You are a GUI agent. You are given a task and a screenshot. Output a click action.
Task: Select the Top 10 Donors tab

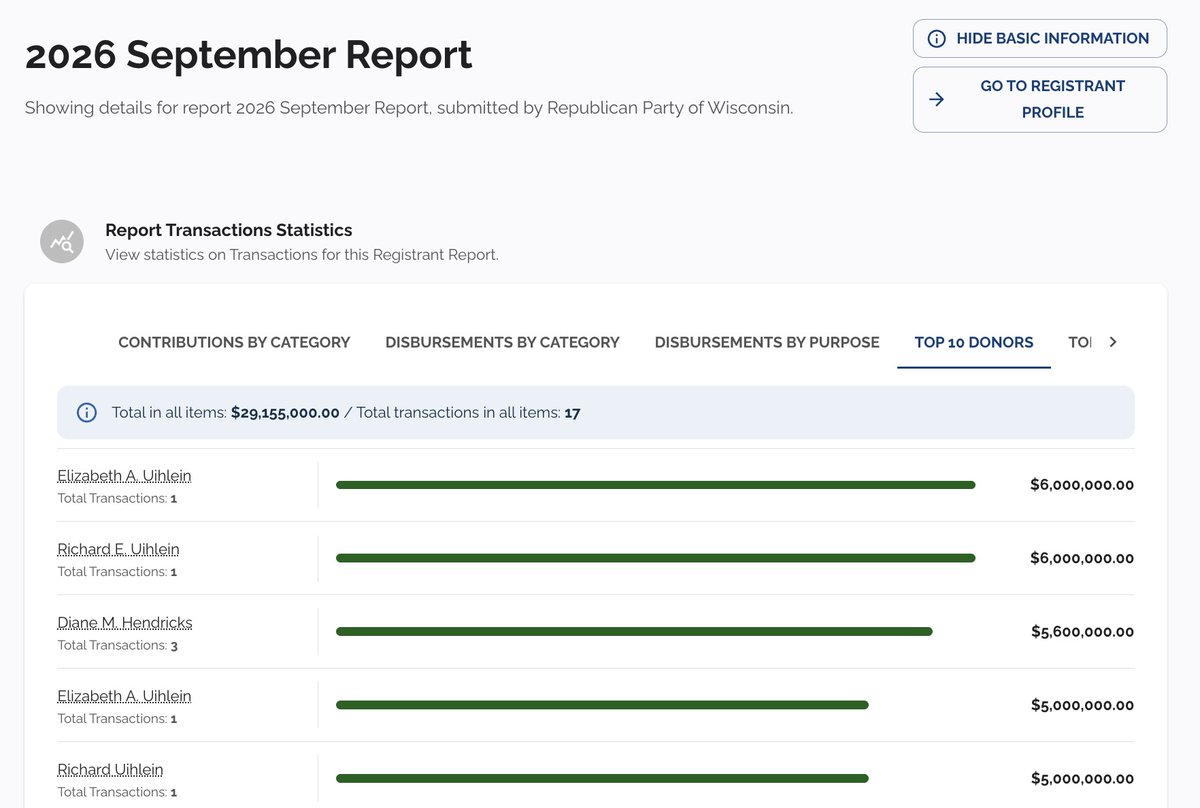click(x=974, y=342)
